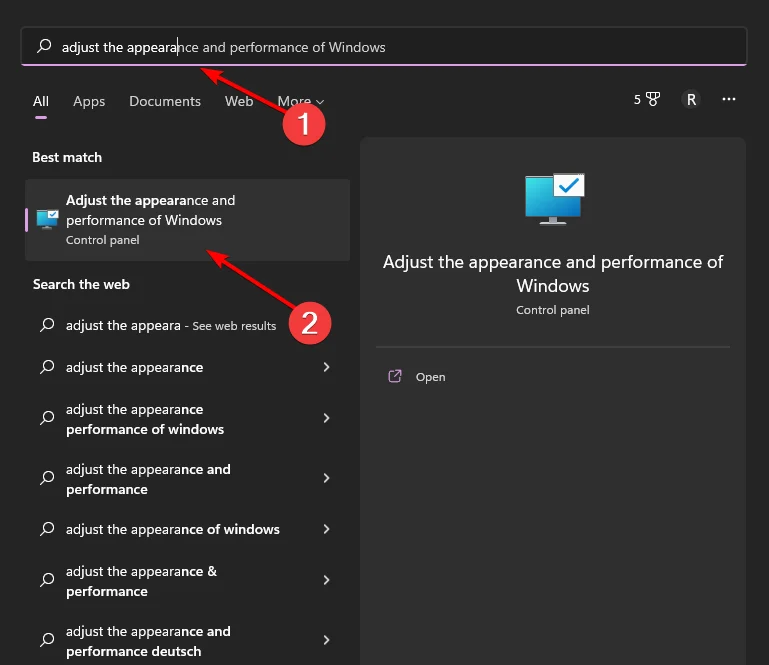This screenshot has height=665, width=769.
Task: Expand the More filter dropdown
Action: pos(300,101)
